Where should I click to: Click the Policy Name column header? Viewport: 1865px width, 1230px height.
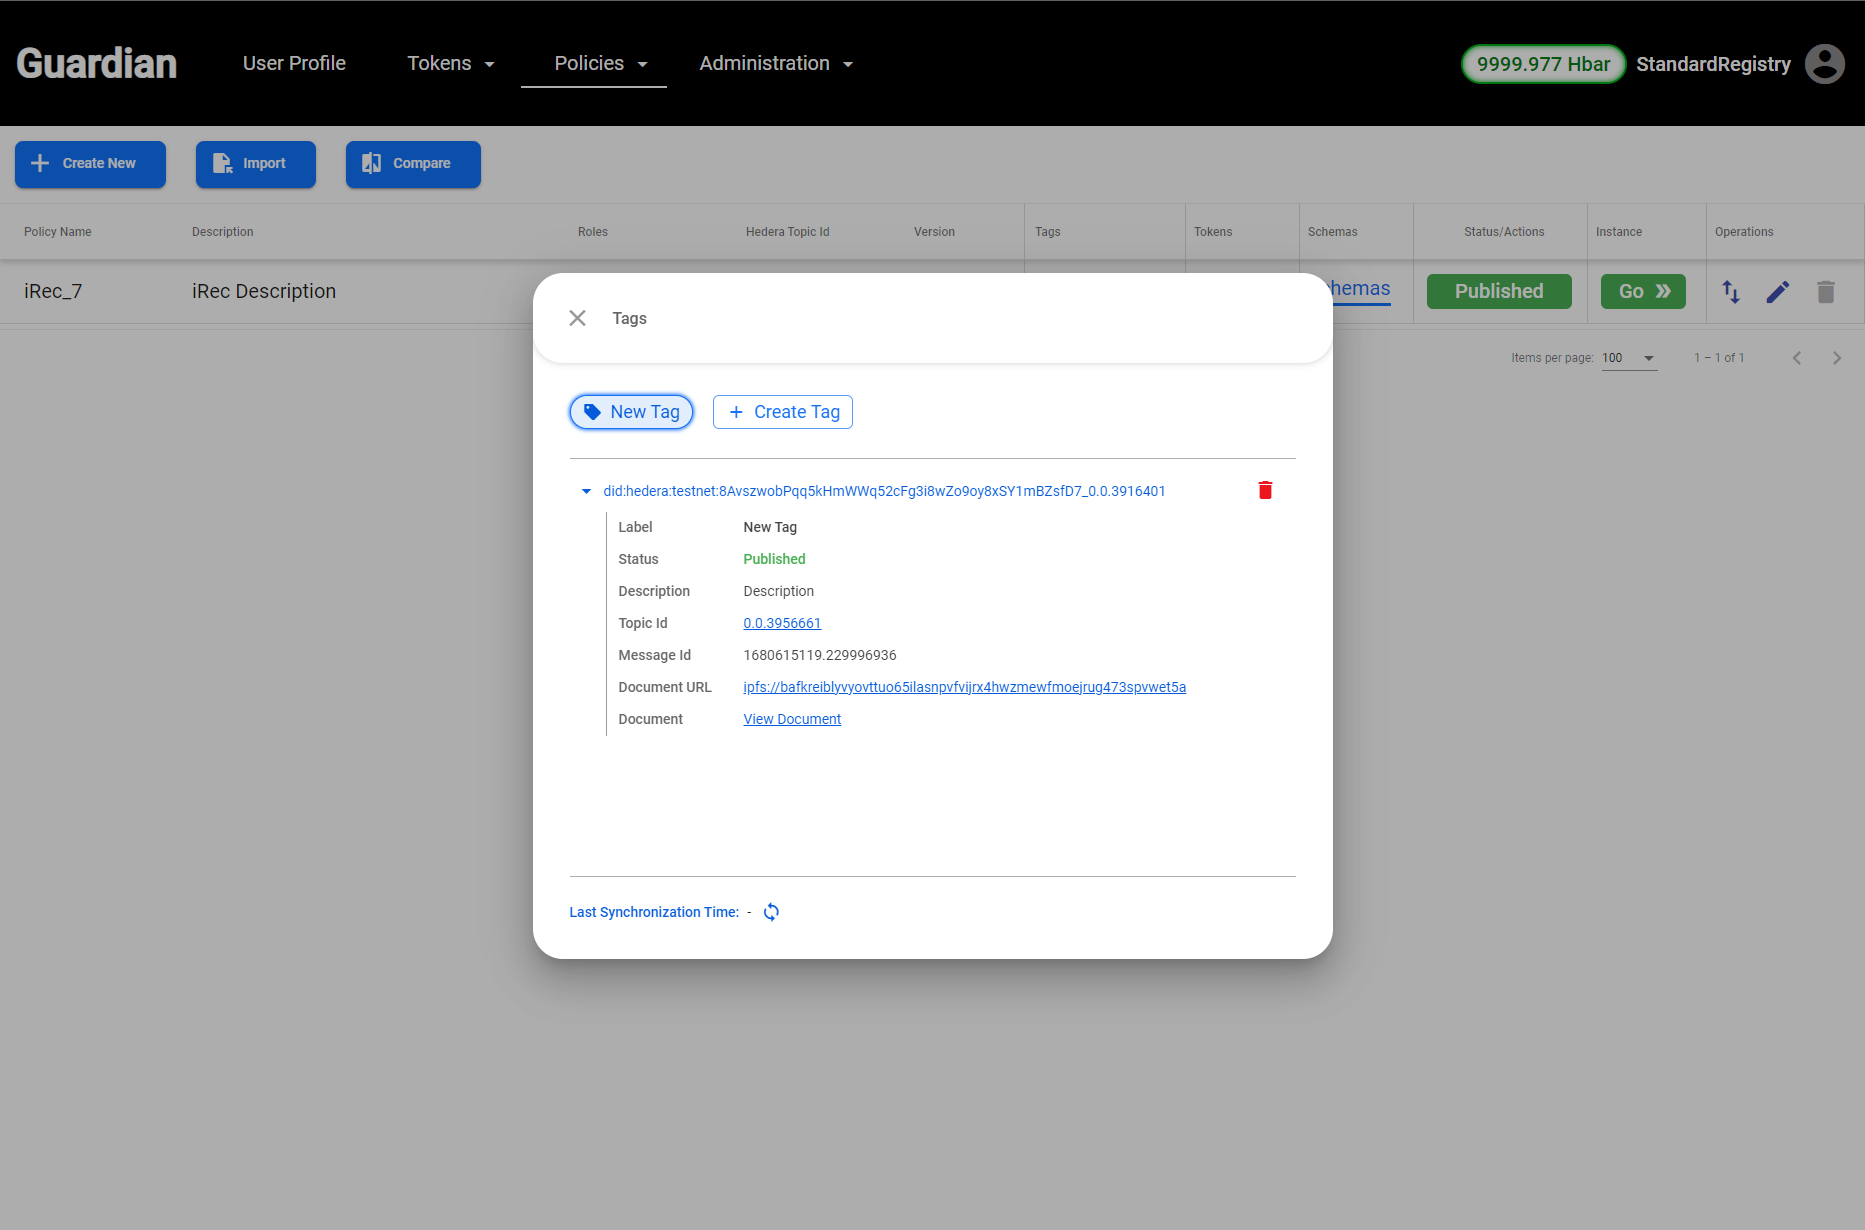(58, 232)
